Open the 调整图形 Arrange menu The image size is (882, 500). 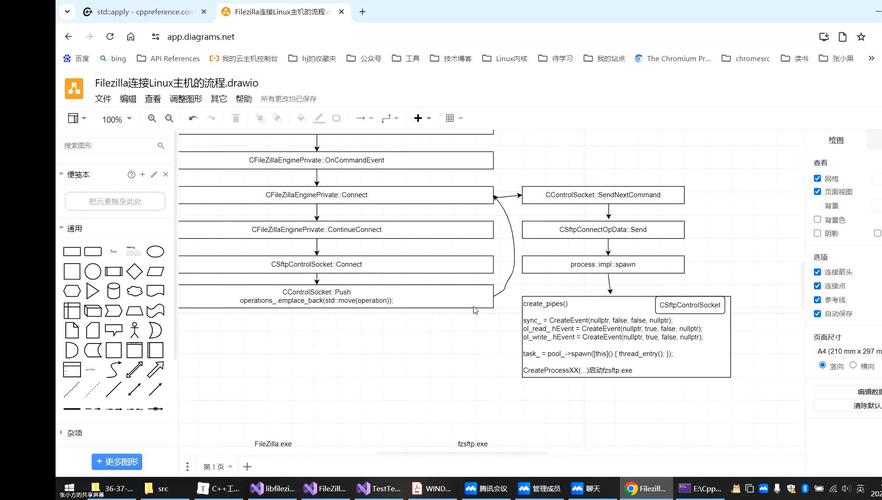pyautogui.click(x=186, y=99)
